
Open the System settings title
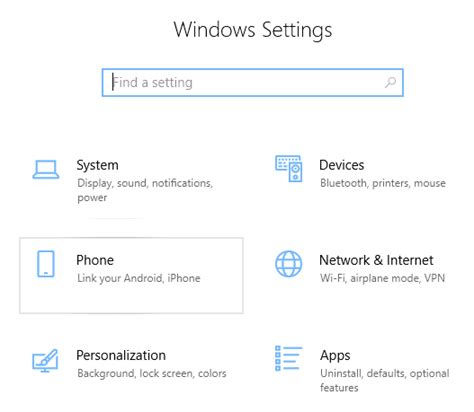click(97, 165)
